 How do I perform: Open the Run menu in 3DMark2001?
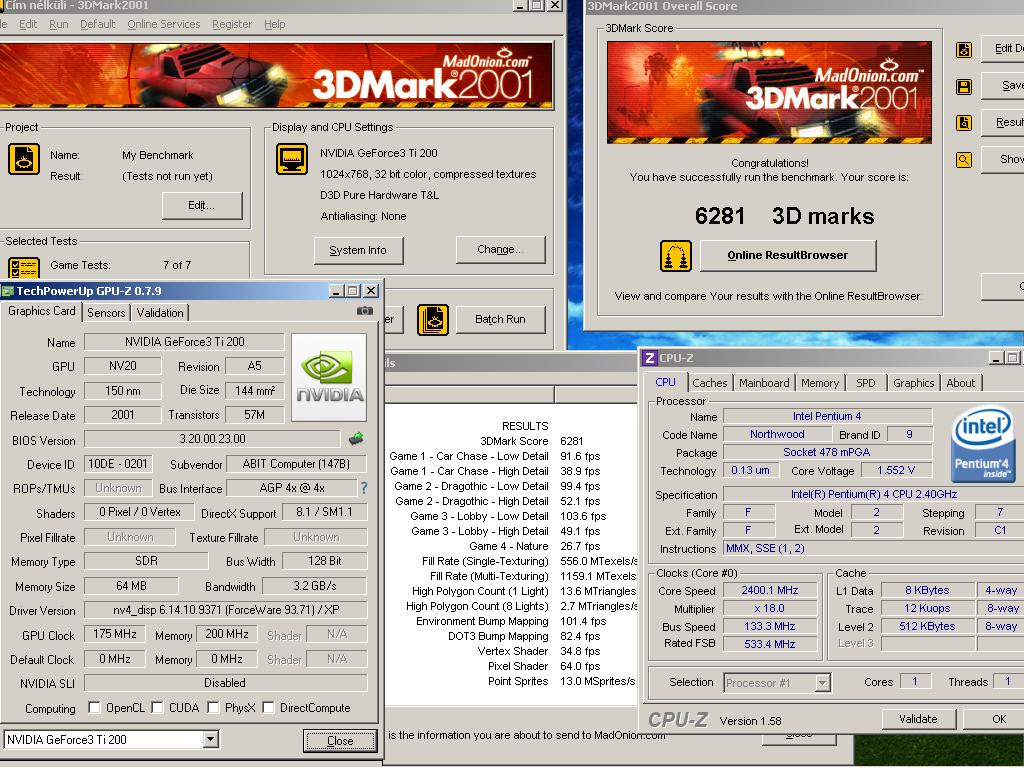point(59,24)
